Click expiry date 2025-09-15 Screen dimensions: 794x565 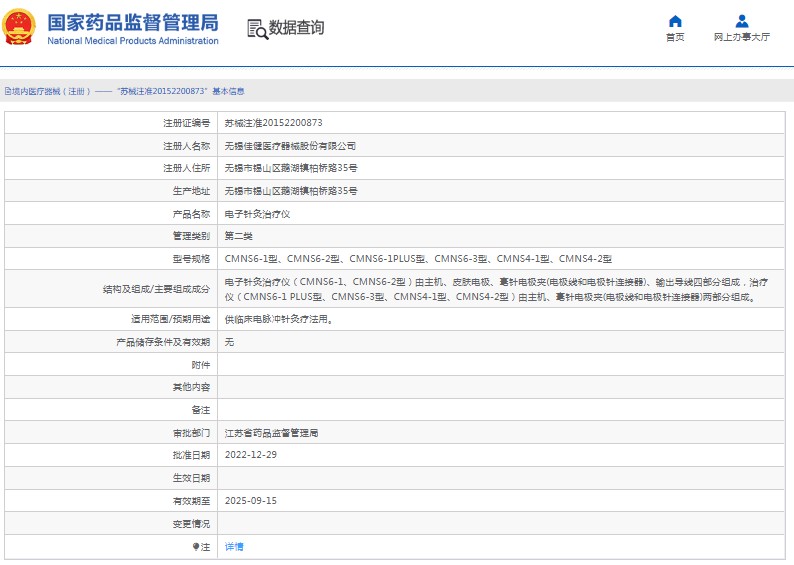click(251, 501)
